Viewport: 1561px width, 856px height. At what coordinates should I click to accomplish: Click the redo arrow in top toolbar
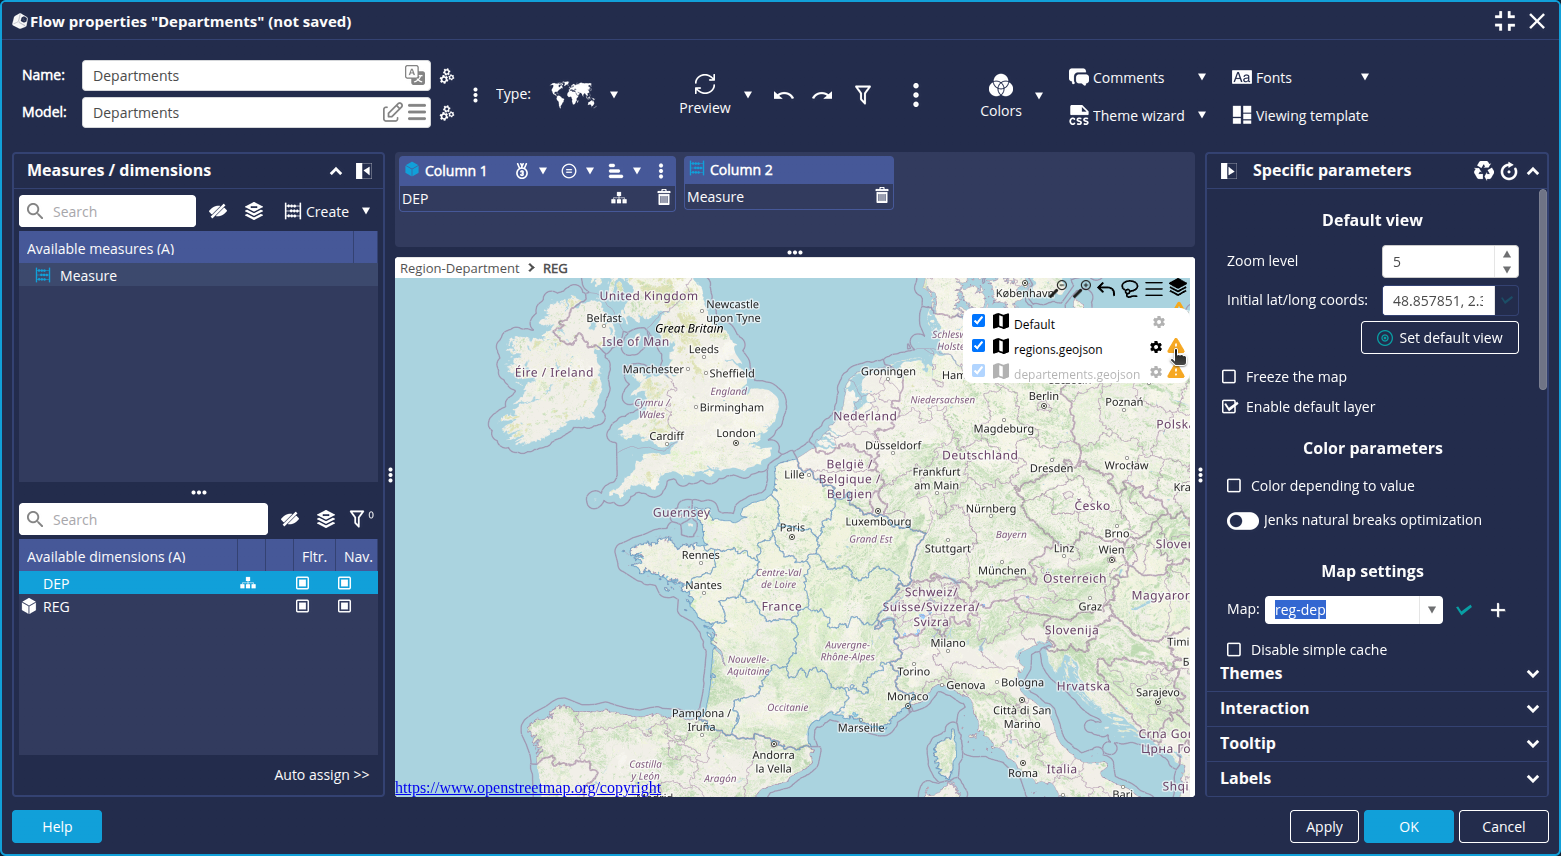(822, 95)
